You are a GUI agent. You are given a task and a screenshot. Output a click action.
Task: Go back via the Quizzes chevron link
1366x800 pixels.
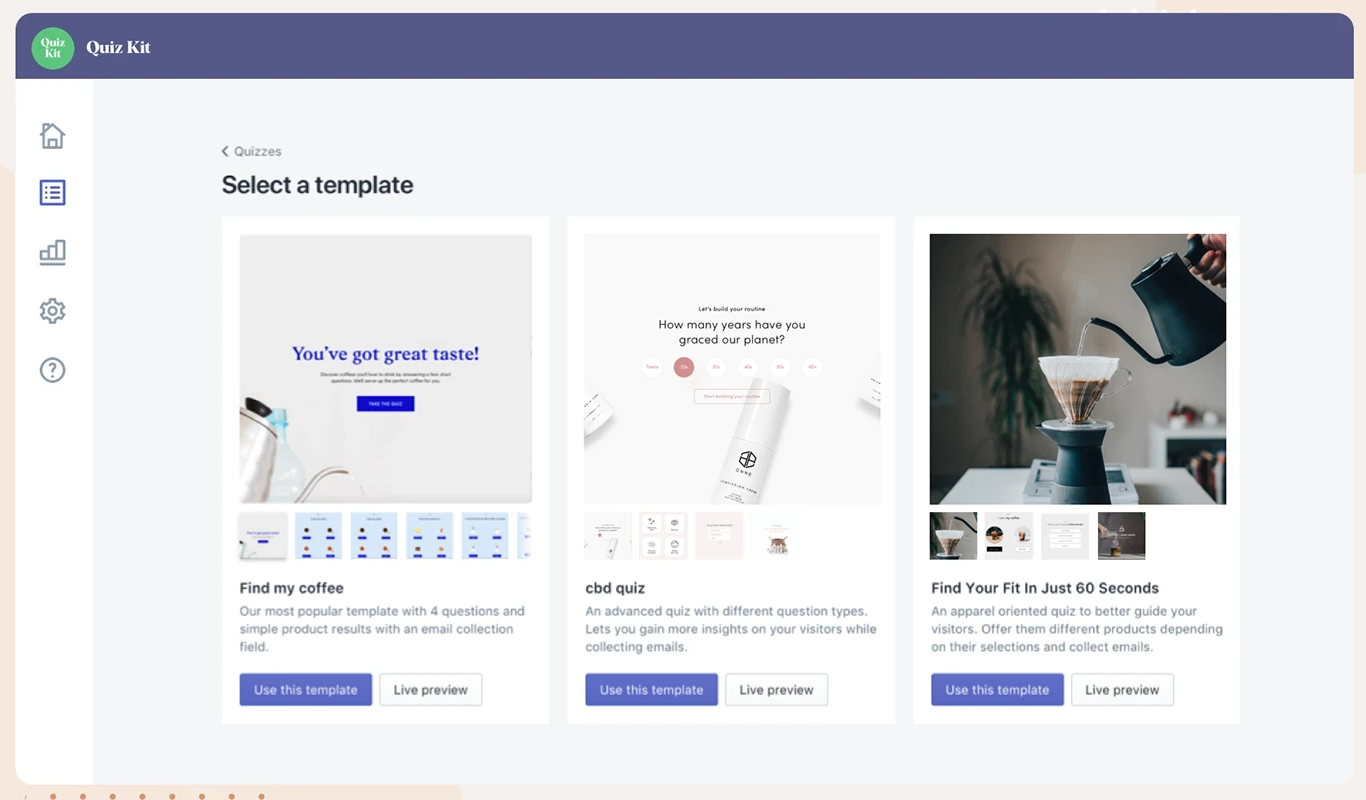click(x=251, y=151)
